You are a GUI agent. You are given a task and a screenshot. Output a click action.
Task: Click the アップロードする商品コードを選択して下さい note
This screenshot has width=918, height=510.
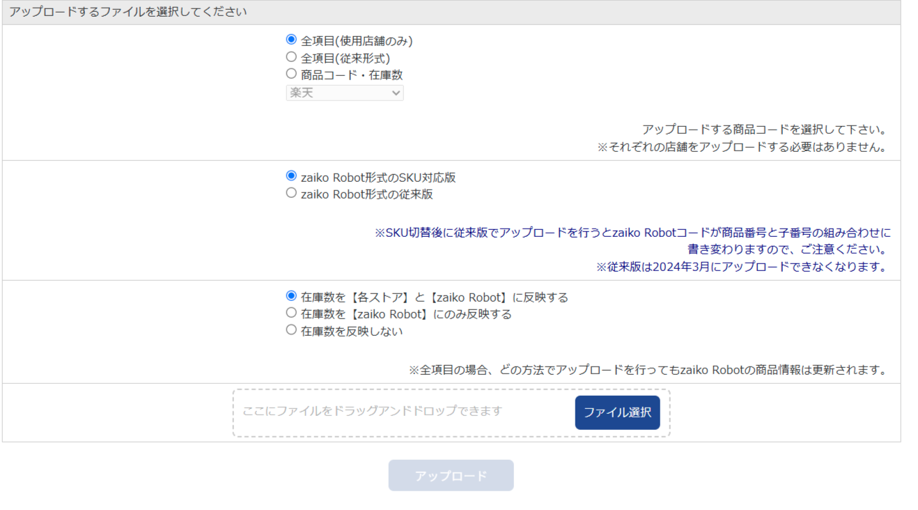[764, 130]
